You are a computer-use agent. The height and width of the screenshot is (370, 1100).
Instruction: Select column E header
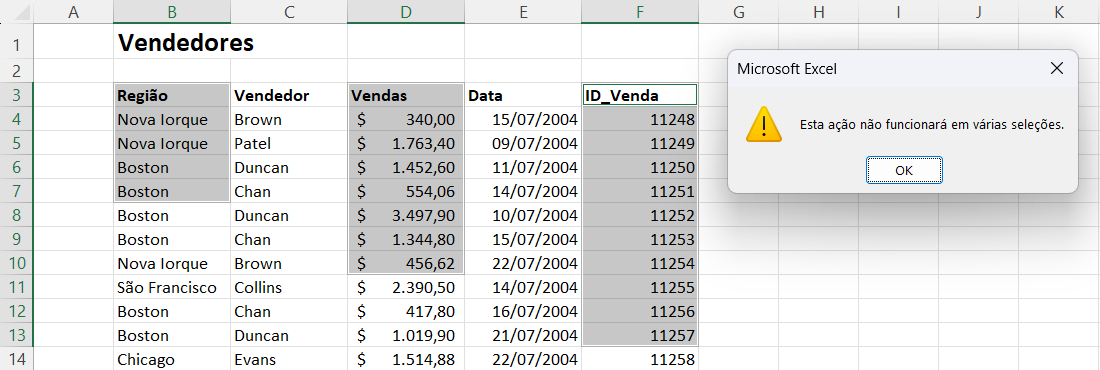click(523, 11)
